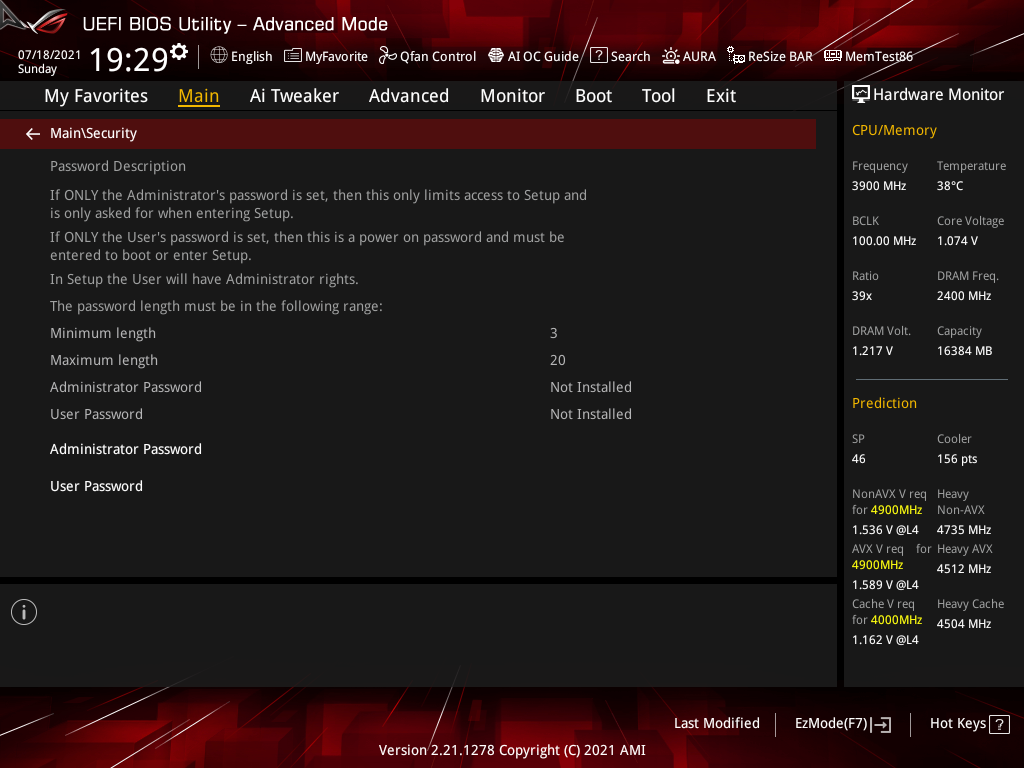1024x768 pixels.
Task: Open the BIOS Search tool
Action: pos(620,56)
